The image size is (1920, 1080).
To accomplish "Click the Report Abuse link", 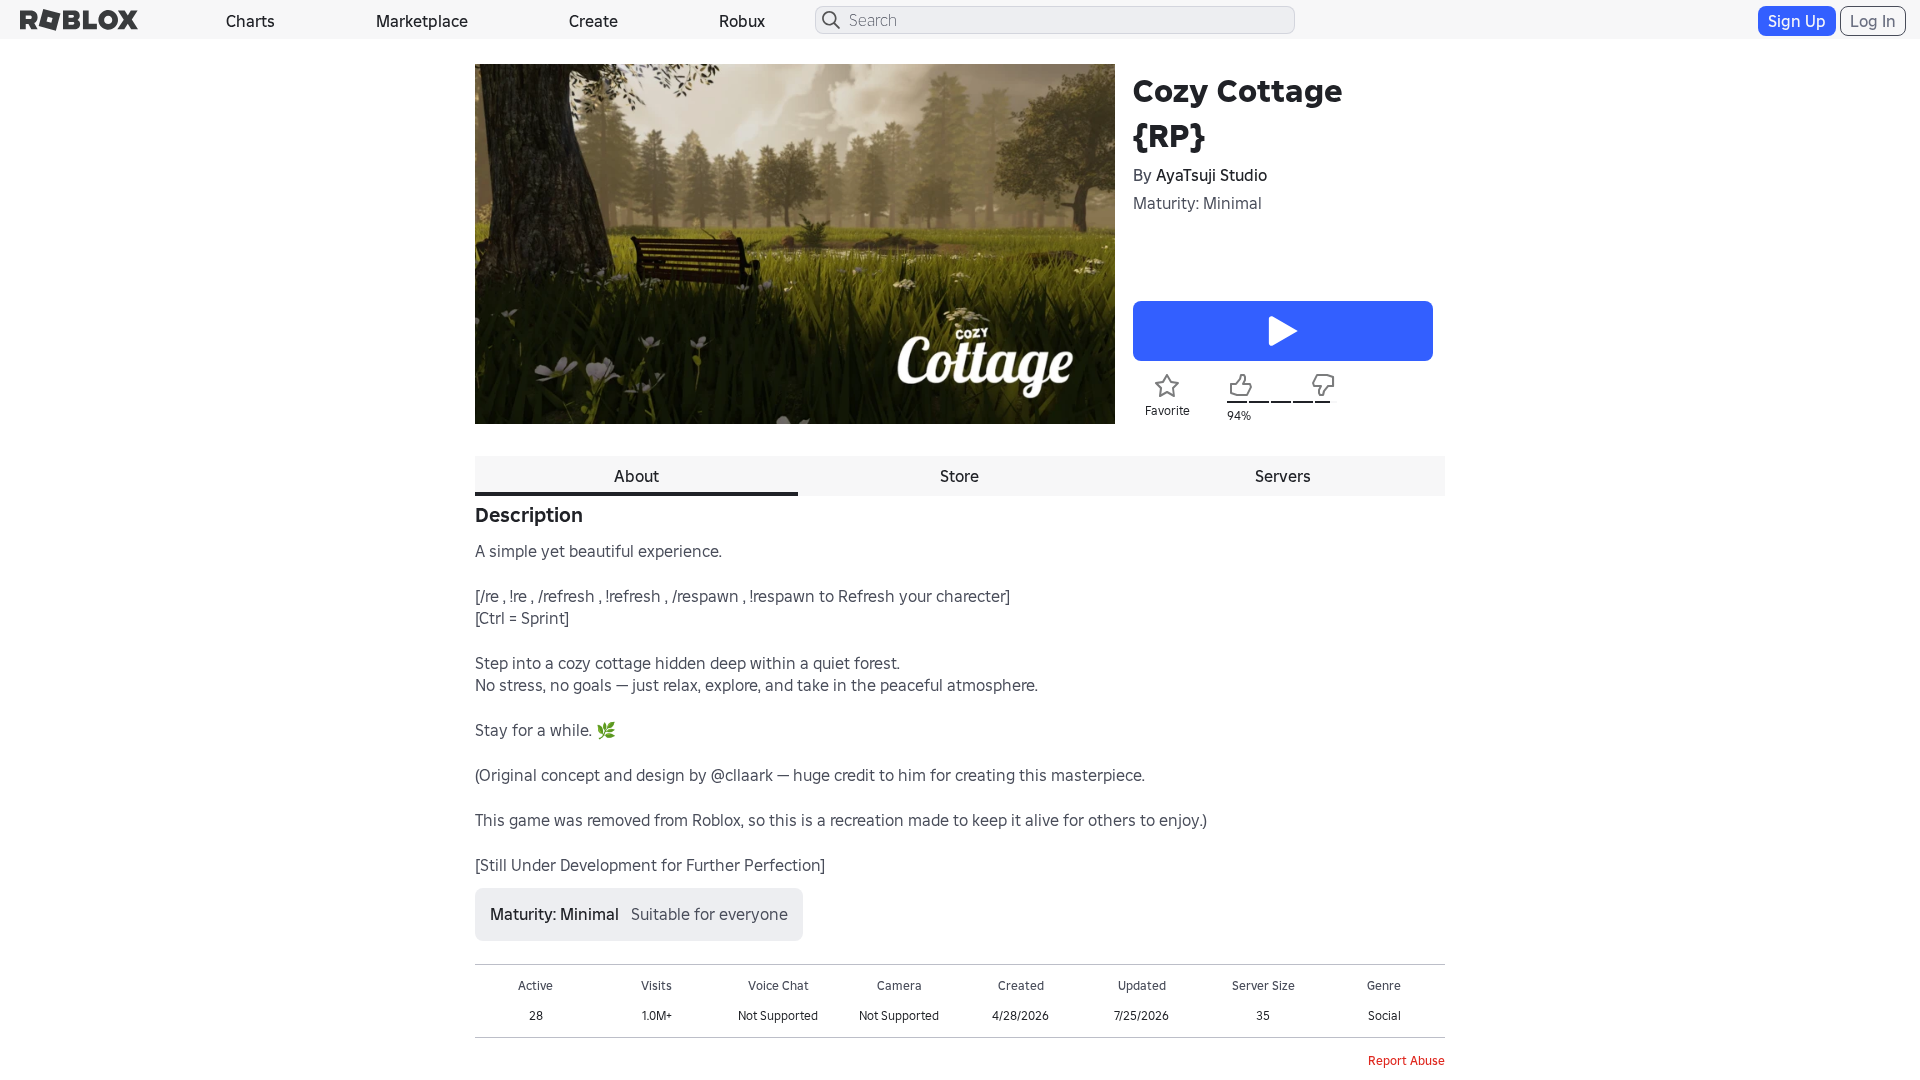I will 1406,1060.
